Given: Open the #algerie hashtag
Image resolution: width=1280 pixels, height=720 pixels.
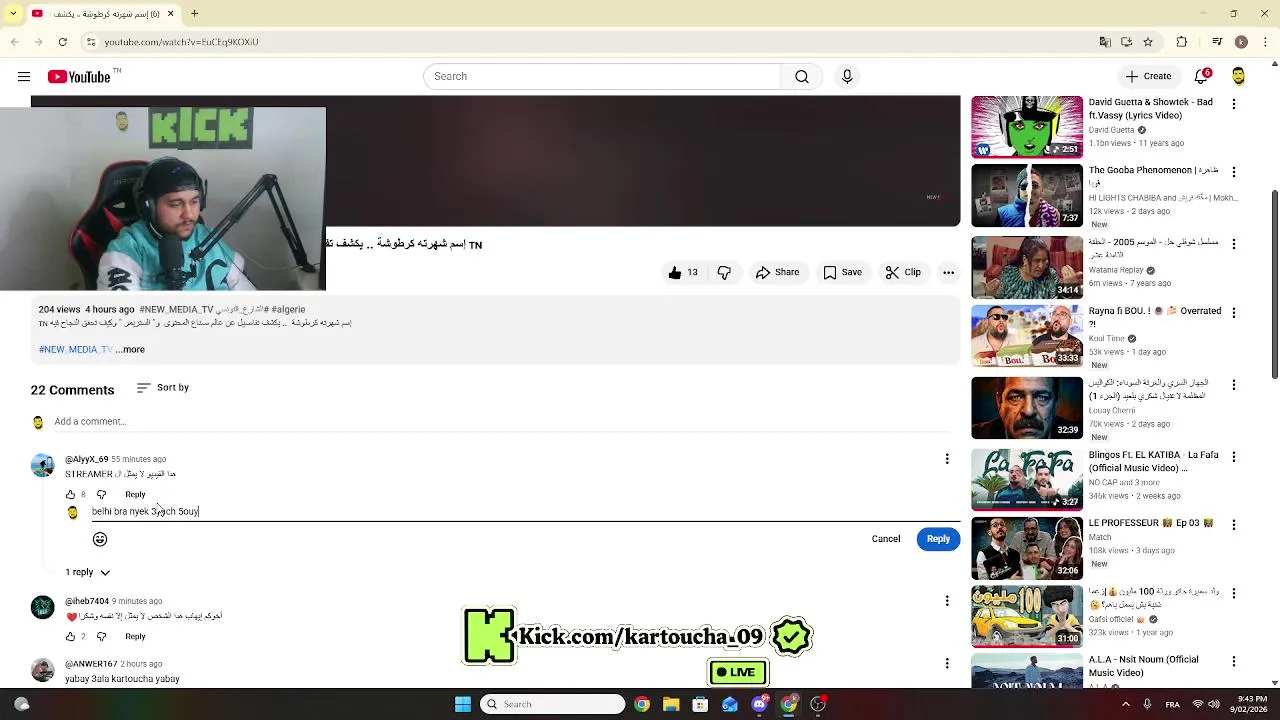Looking at the screenshot, I should coord(288,310).
